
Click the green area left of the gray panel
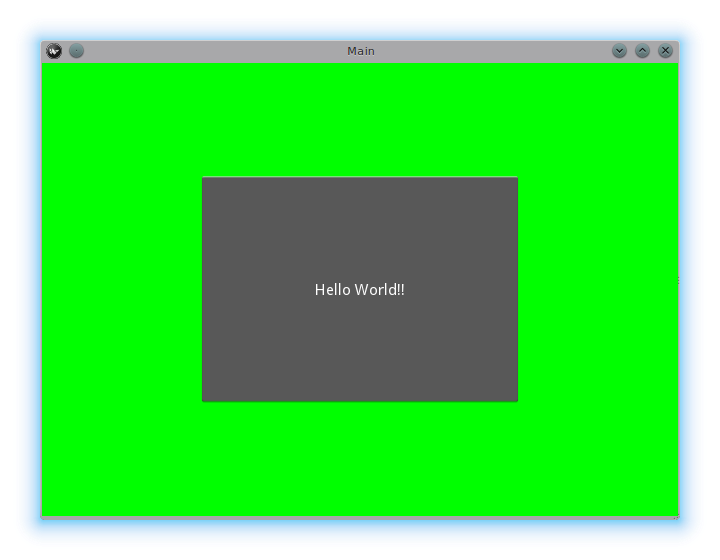click(x=120, y=290)
